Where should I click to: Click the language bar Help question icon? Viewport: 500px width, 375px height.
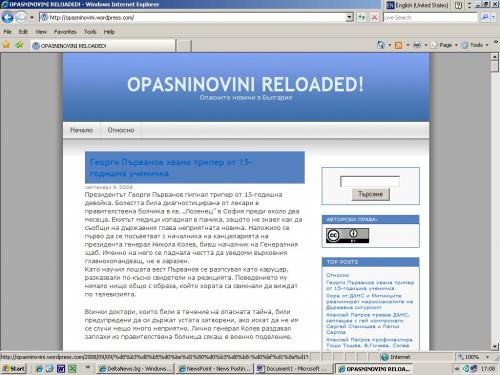click(x=459, y=5)
